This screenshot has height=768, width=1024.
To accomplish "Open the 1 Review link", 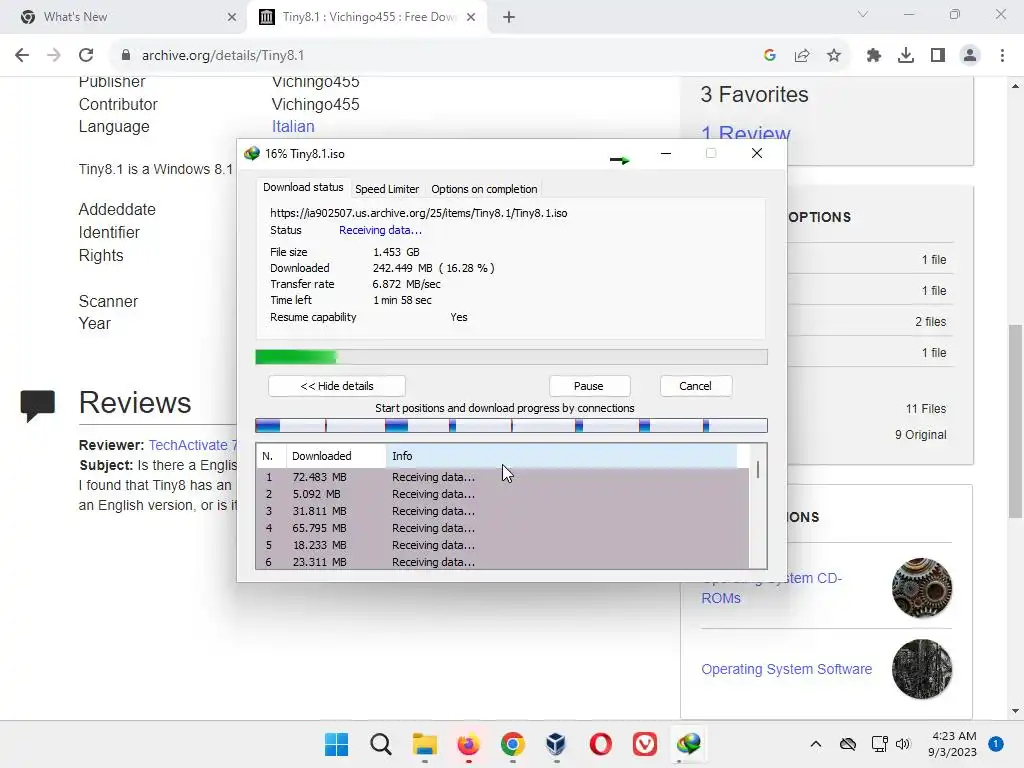I will tap(746, 133).
